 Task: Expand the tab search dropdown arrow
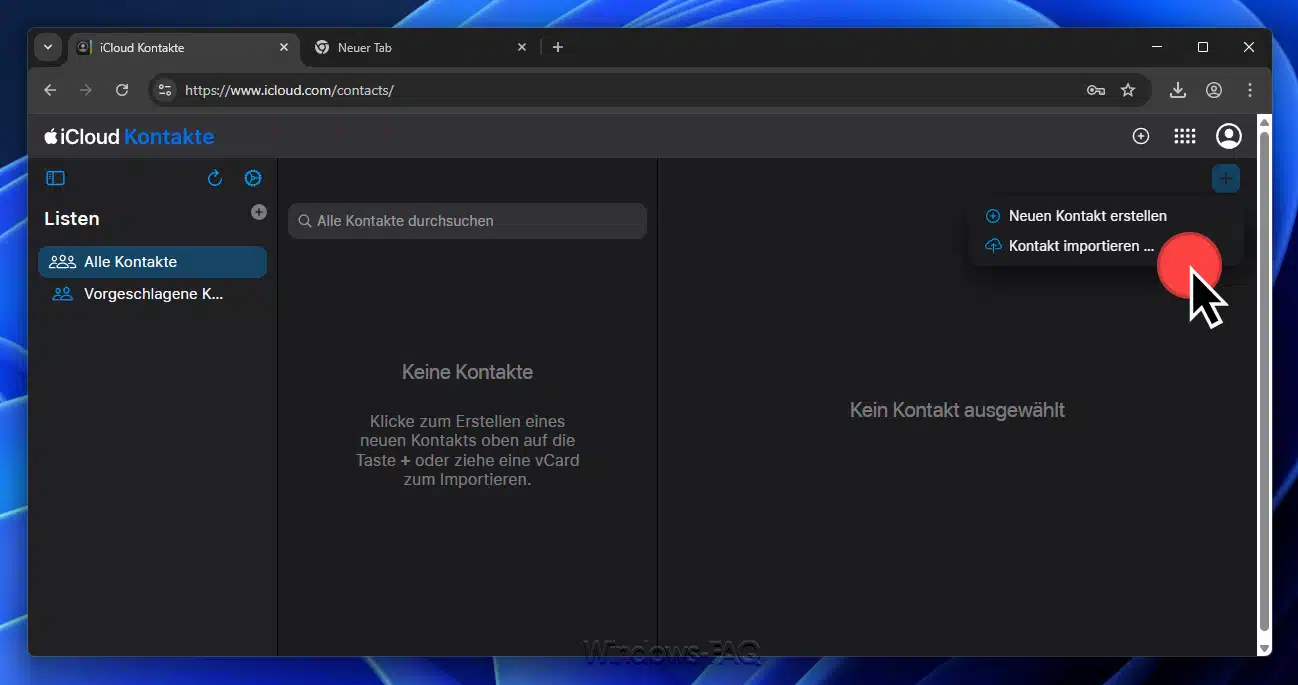click(x=47, y=47)
